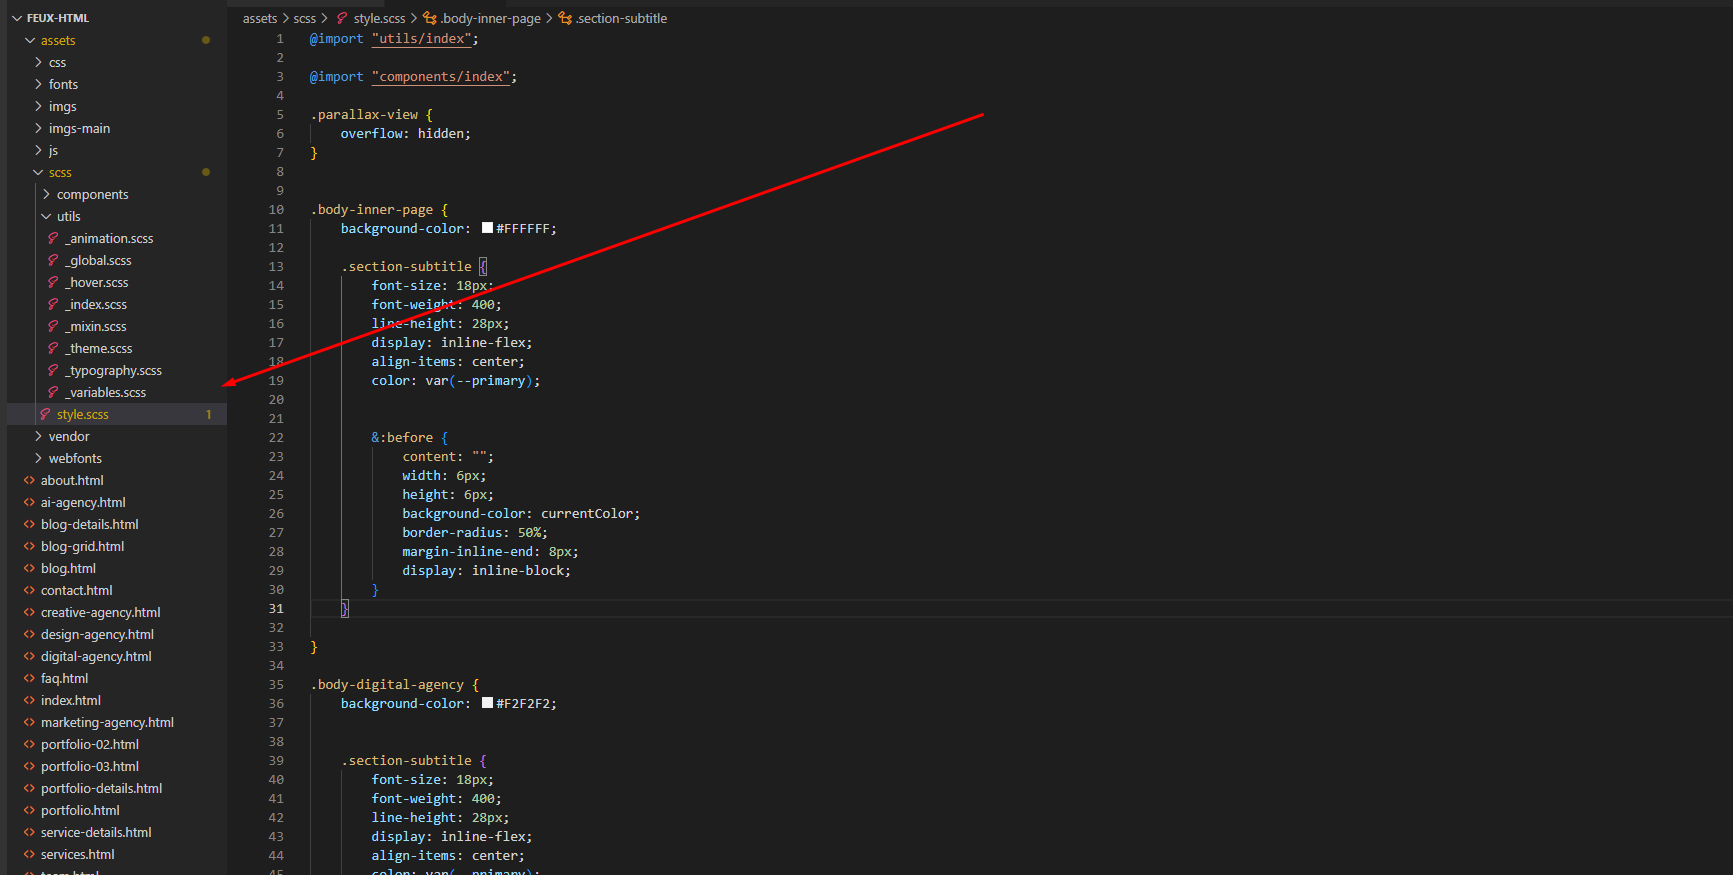Click the symbol icon before .section-subtitle breadcrumb
The height and width of the screenshot is (875, 1733).
565,18
